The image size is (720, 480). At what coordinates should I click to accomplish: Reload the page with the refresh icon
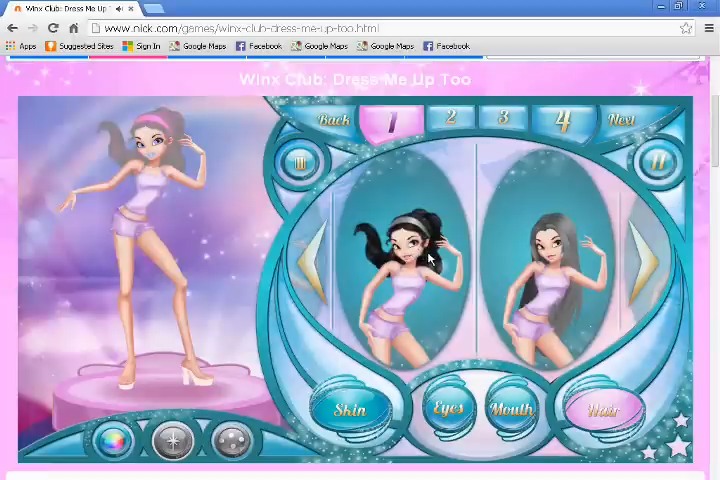(53, 28)
